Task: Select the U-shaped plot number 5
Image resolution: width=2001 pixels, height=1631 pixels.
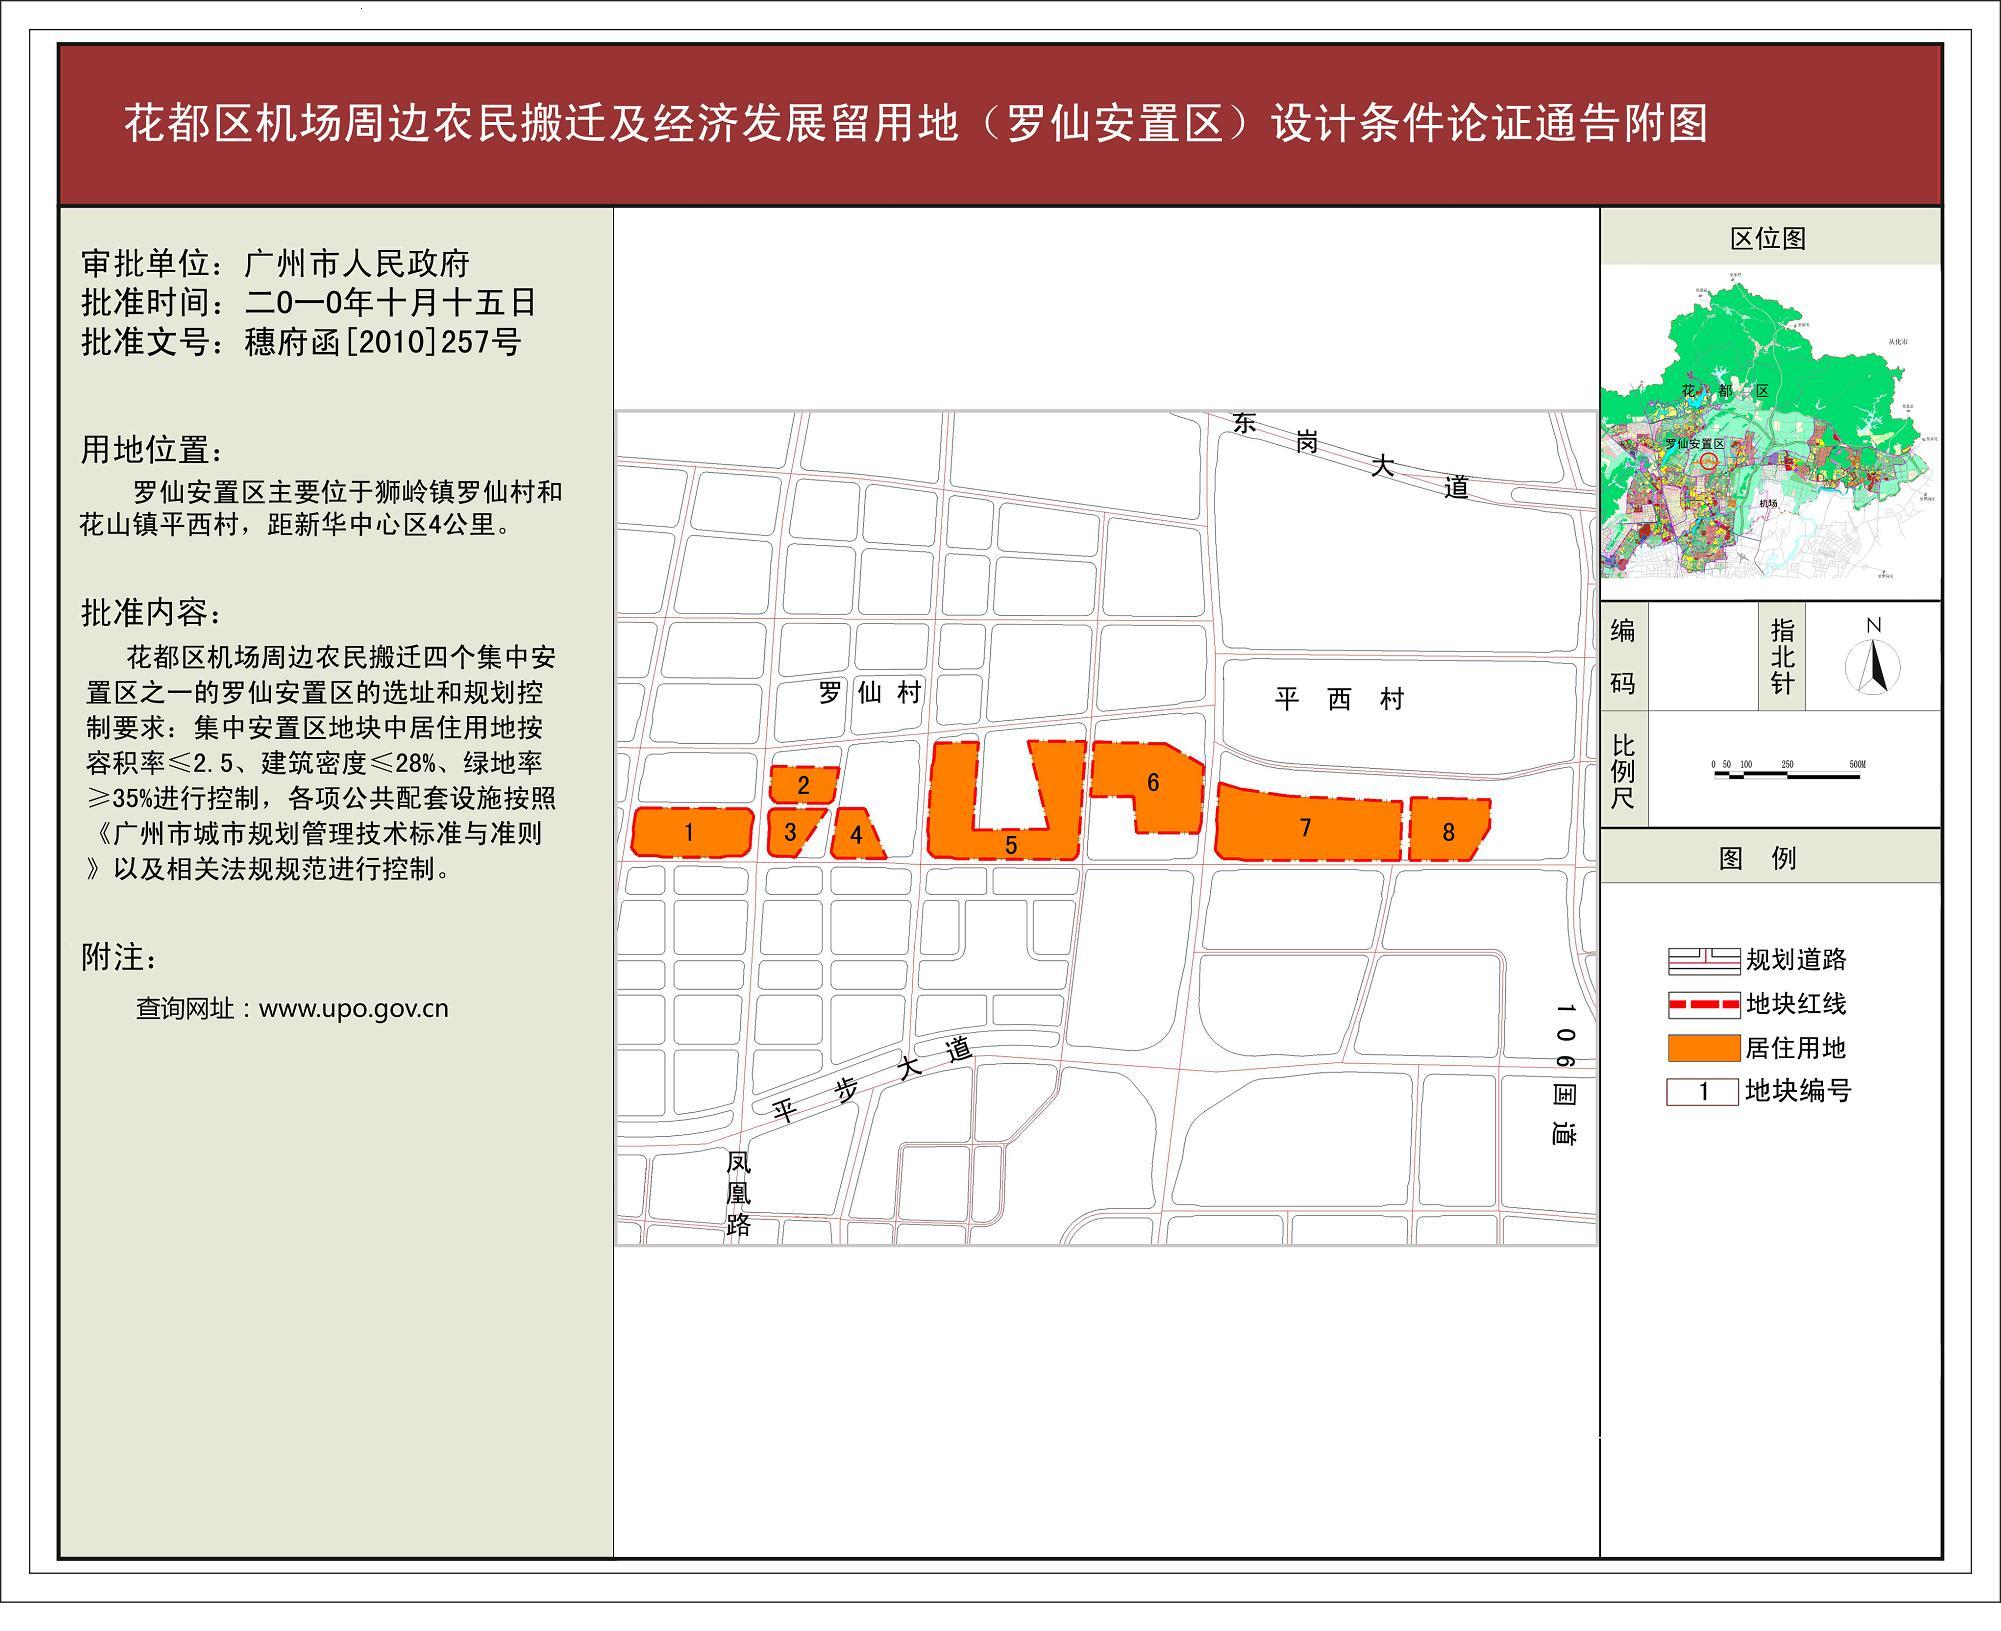Action: click(x=1010, y=845)
